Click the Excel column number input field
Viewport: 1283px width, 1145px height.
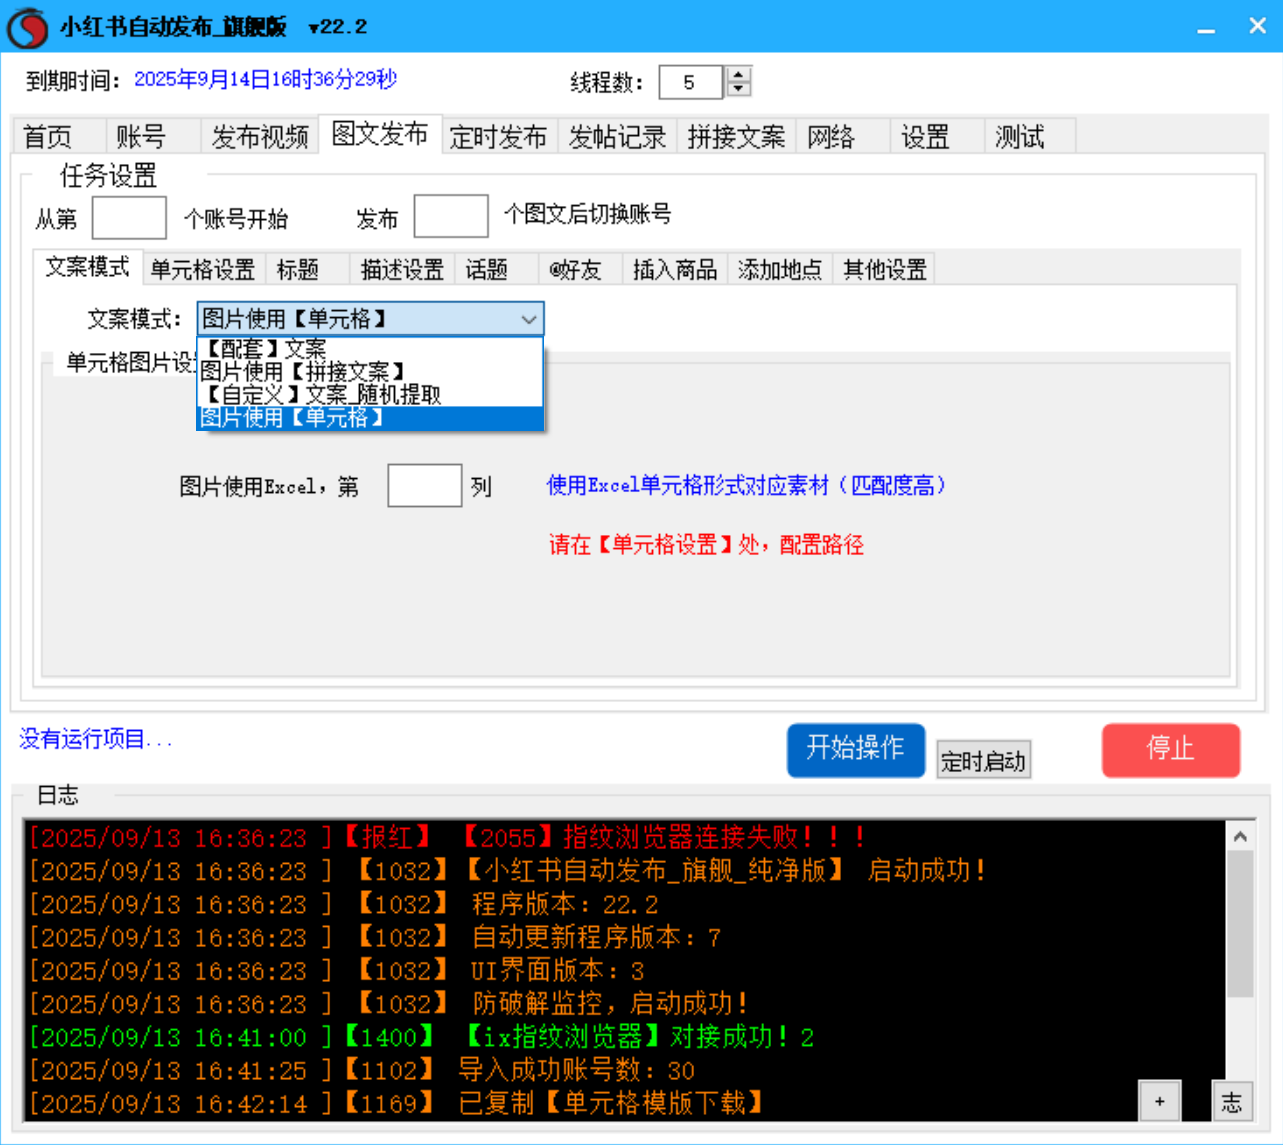pyautogui.click(x=424, y=485)
